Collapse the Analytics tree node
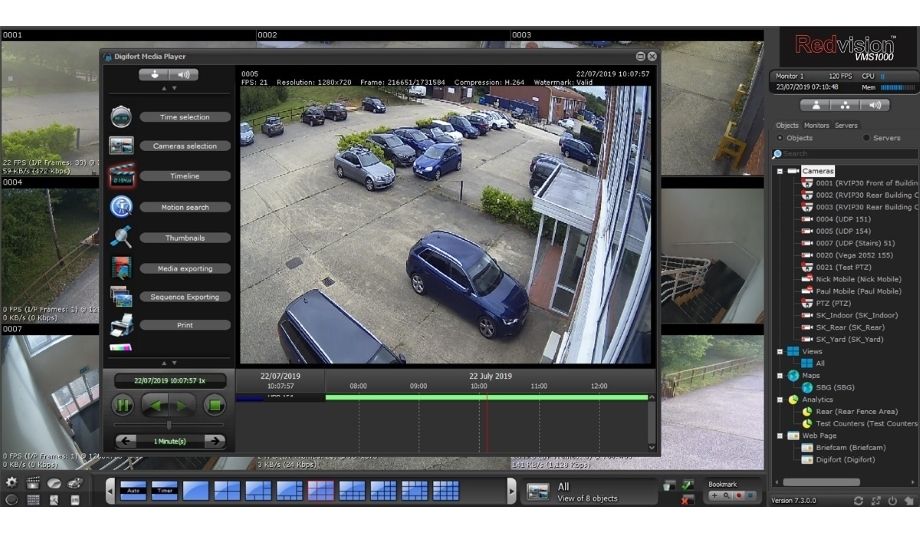 tap(780, 399)
